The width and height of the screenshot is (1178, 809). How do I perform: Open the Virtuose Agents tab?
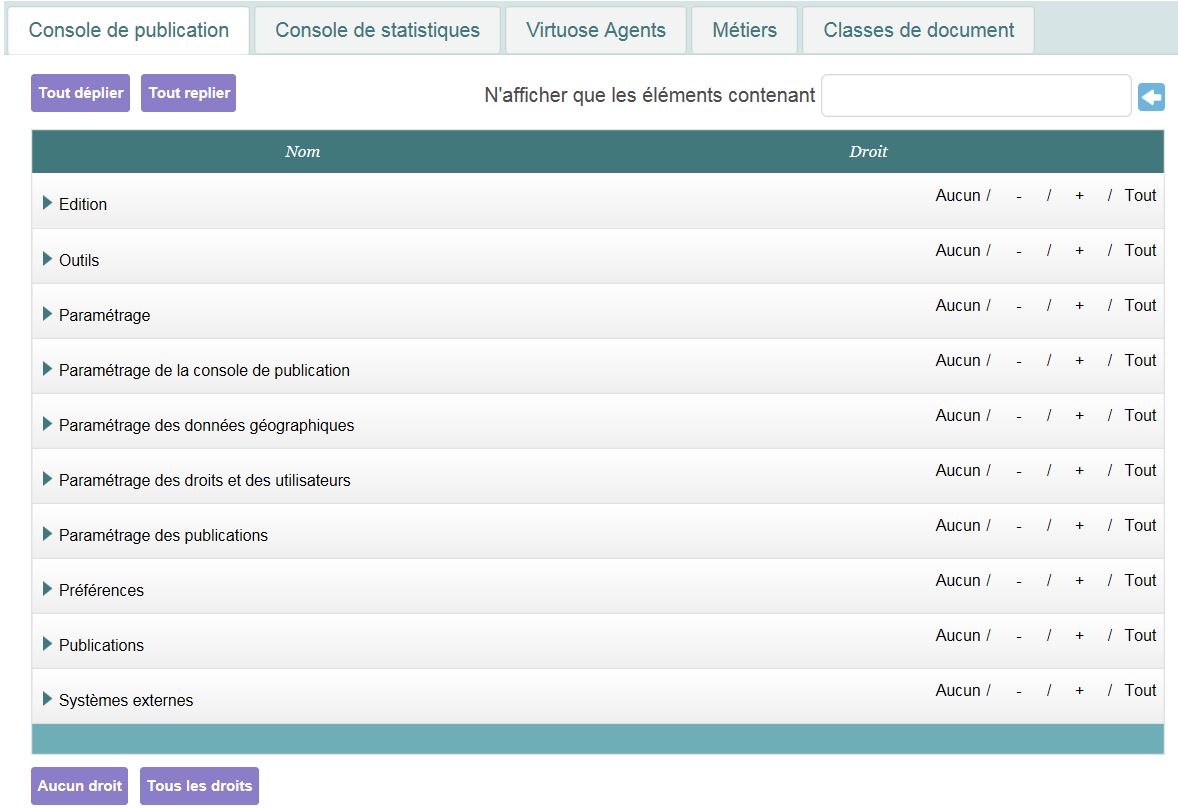596,30
